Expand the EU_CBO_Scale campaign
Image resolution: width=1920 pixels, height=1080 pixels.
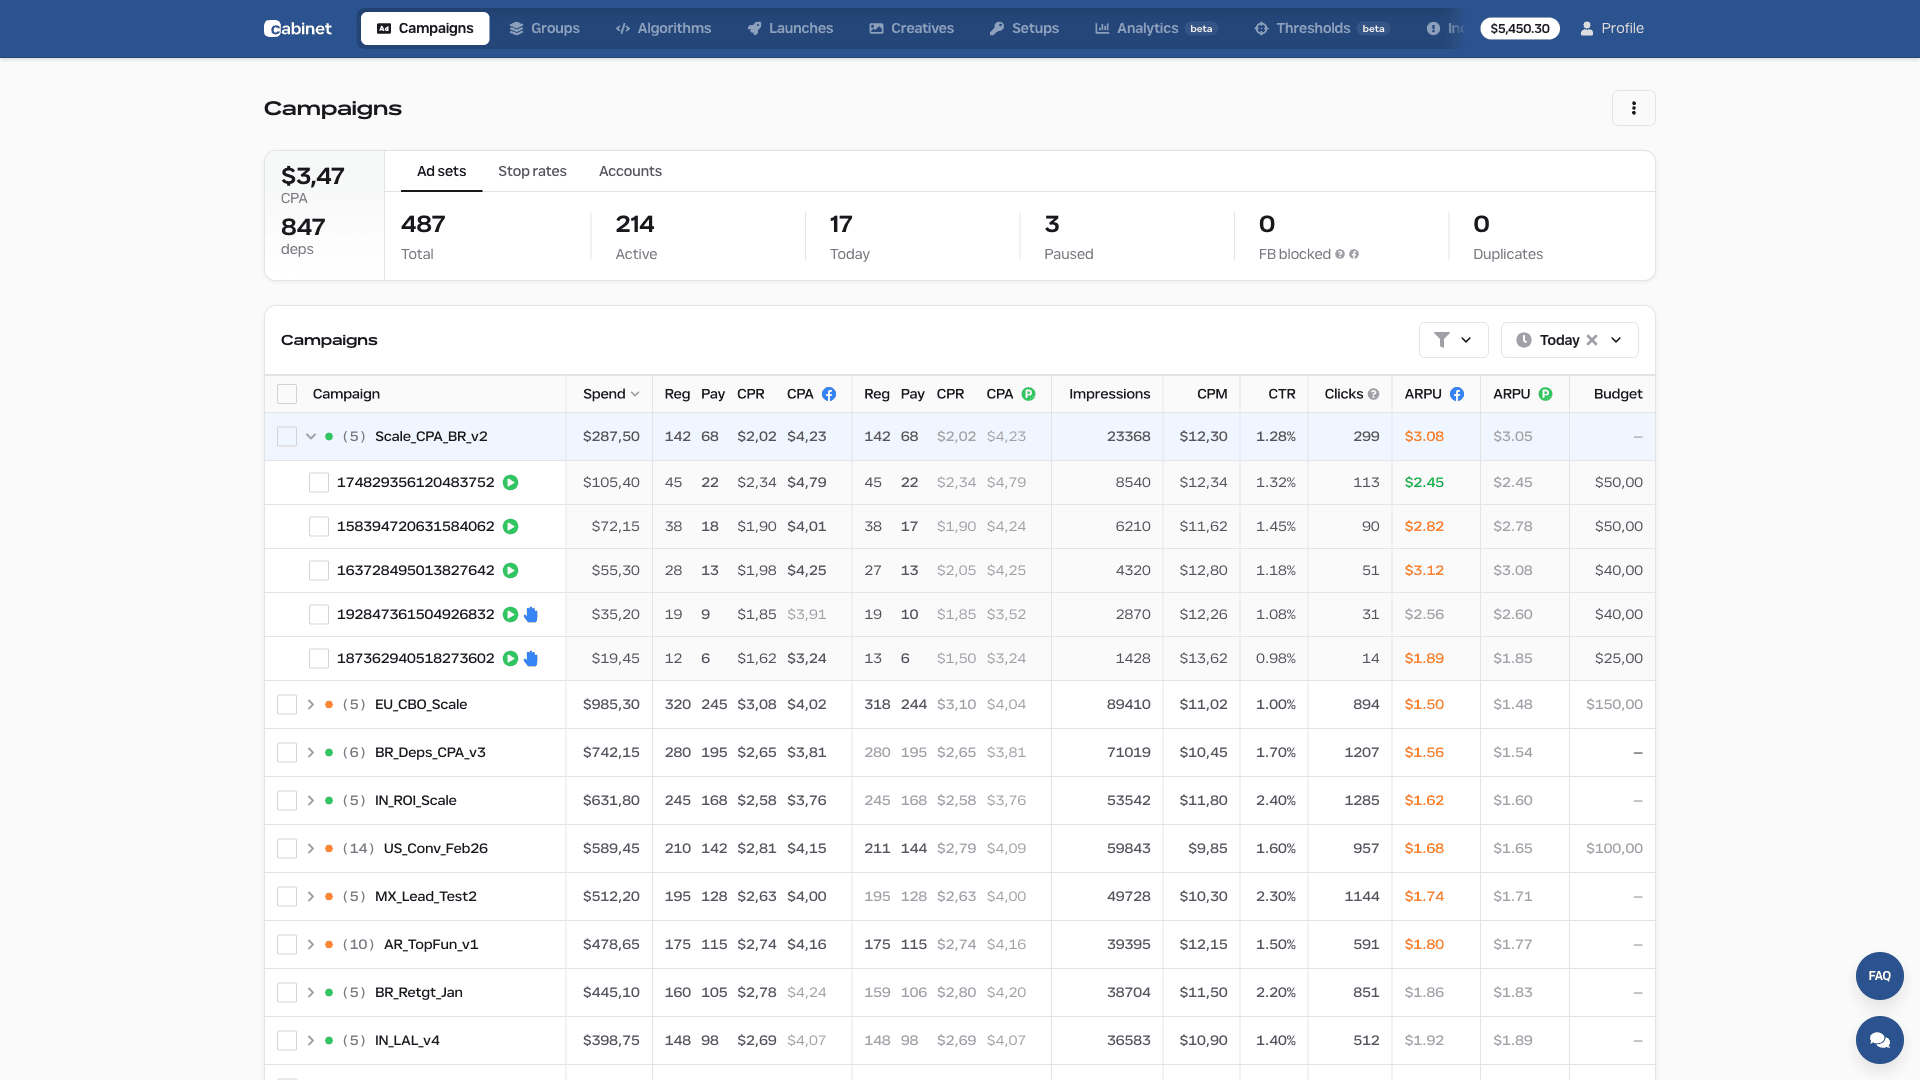[310, 704]
